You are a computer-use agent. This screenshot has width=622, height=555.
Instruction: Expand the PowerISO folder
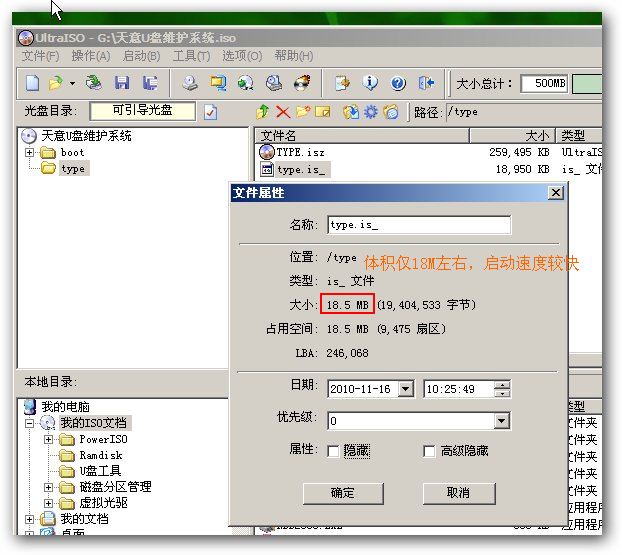48,440
